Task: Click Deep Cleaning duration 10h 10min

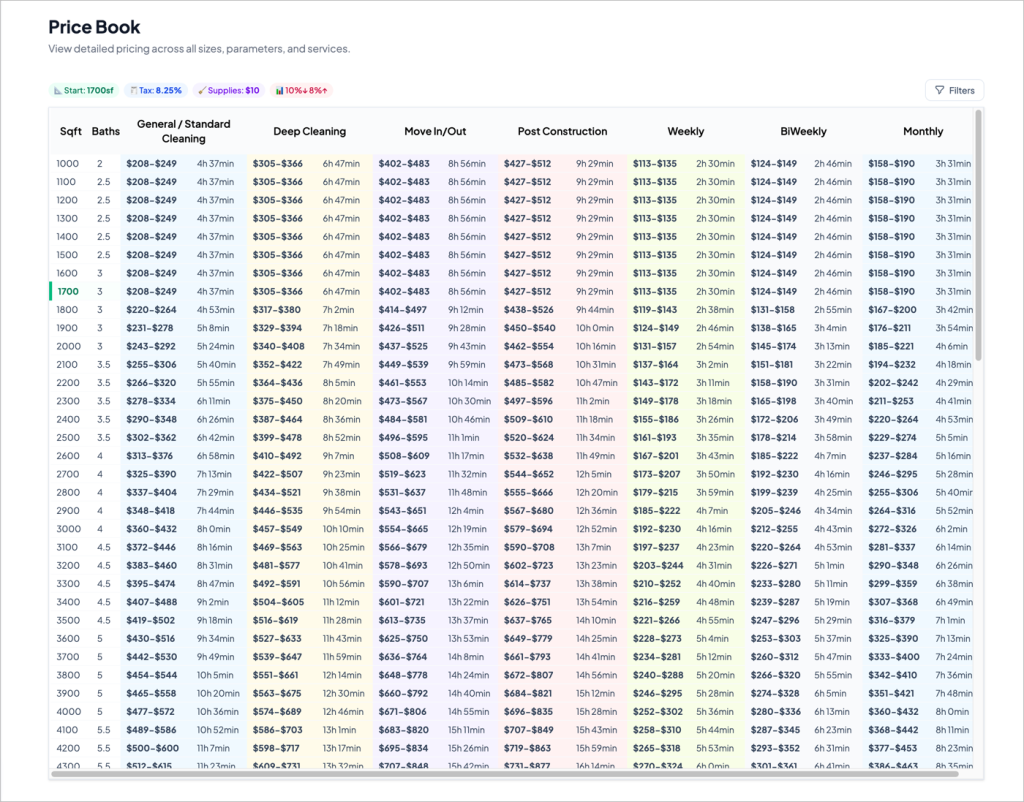Action: [343, 529]
